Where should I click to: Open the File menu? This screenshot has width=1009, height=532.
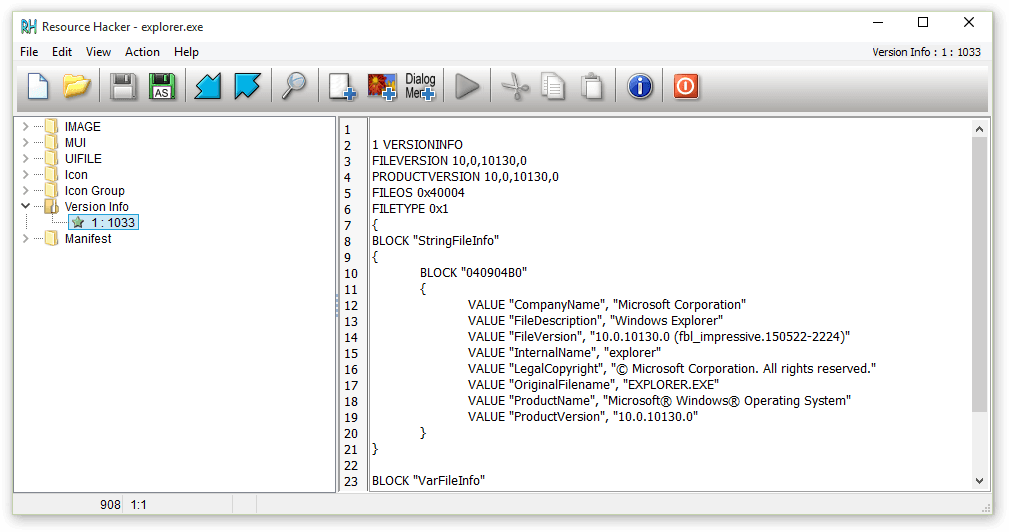click(29, 52)
